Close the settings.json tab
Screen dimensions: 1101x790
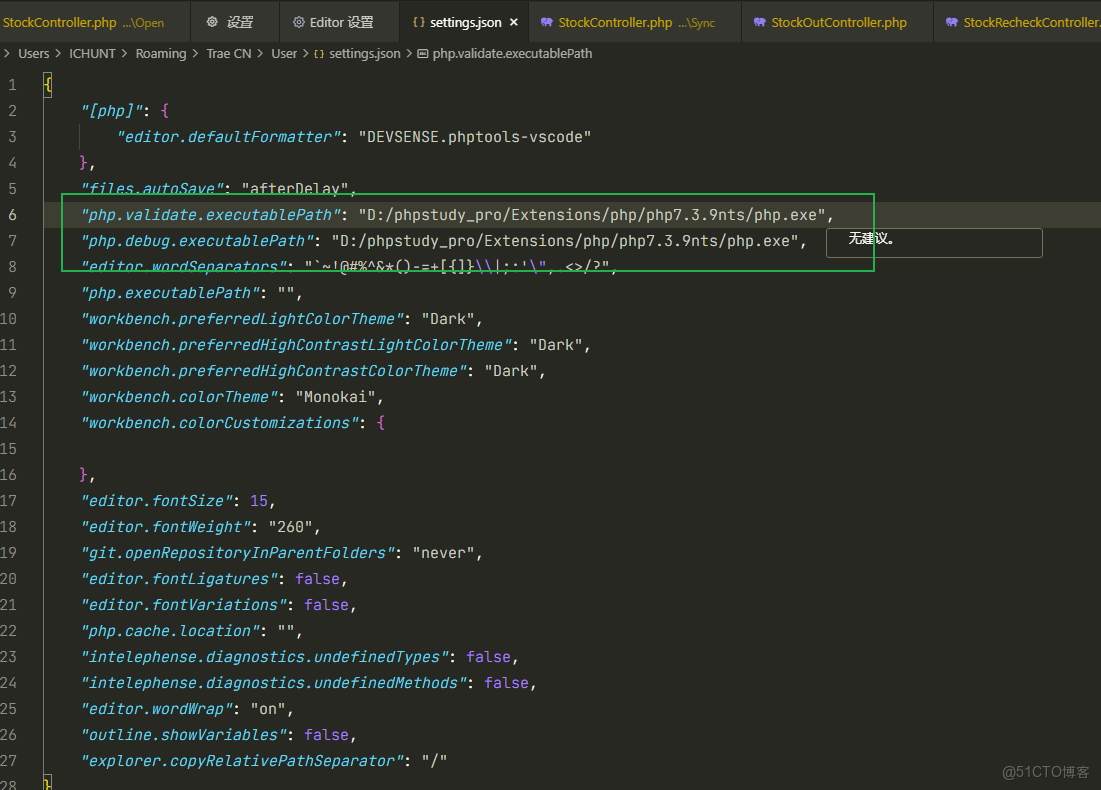(x=513, y=20)
